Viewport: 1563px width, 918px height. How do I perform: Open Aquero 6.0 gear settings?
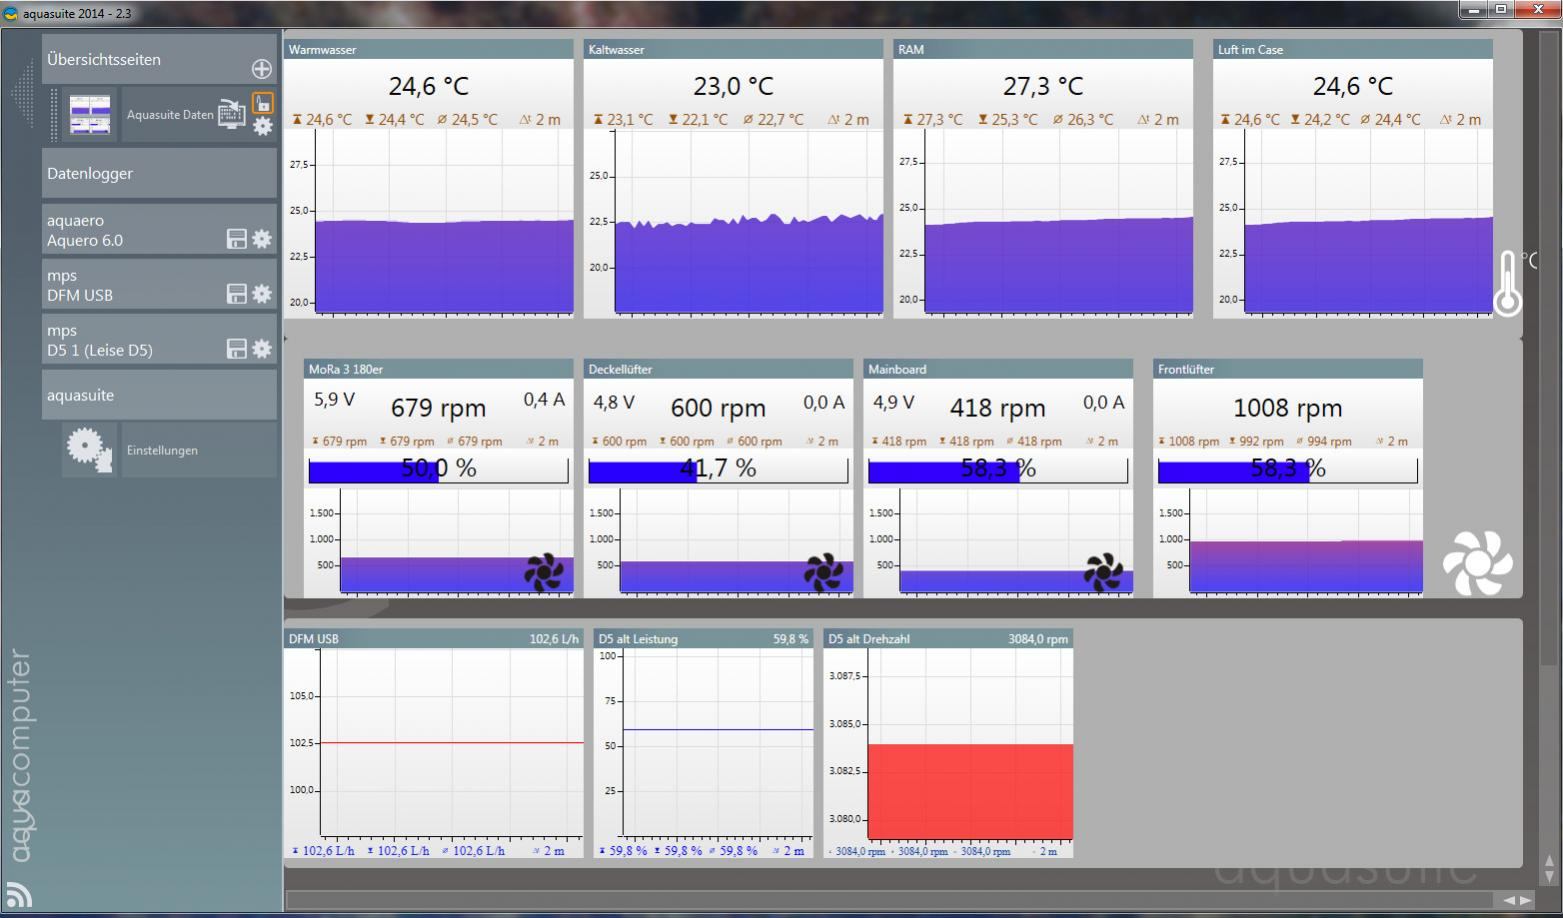pyautogui.click(x=262, y=239)
